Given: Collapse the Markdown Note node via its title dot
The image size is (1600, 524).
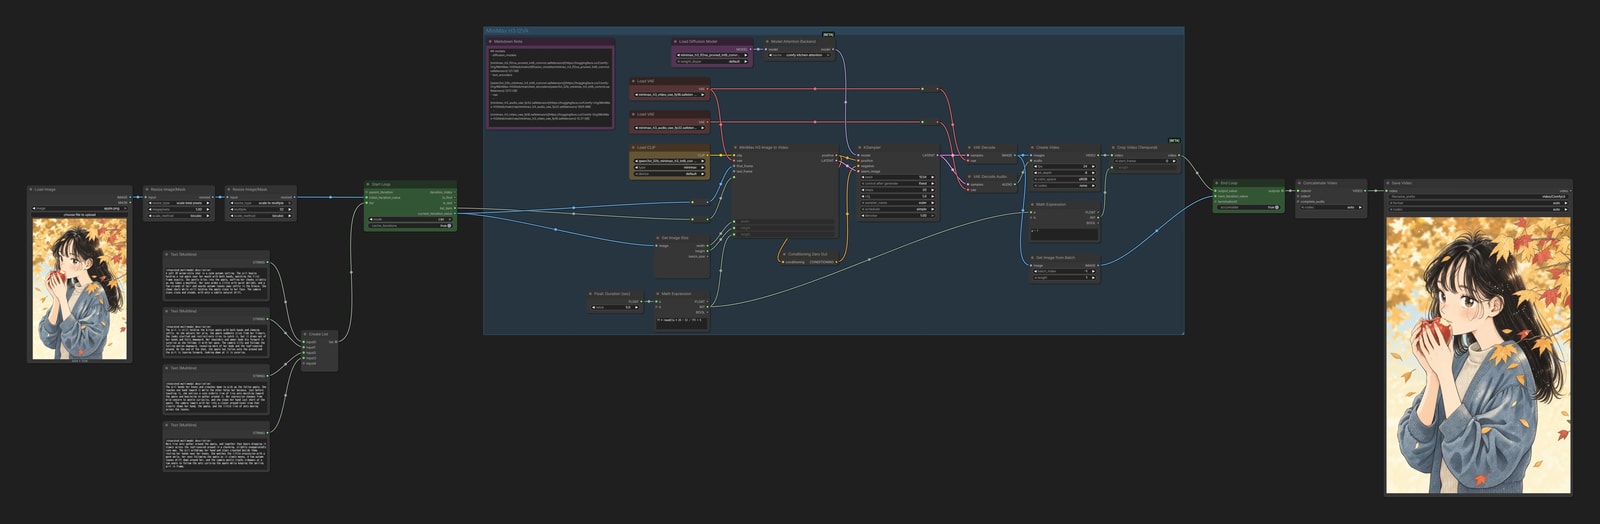Looking at the screenshot, I should [490, 42].
